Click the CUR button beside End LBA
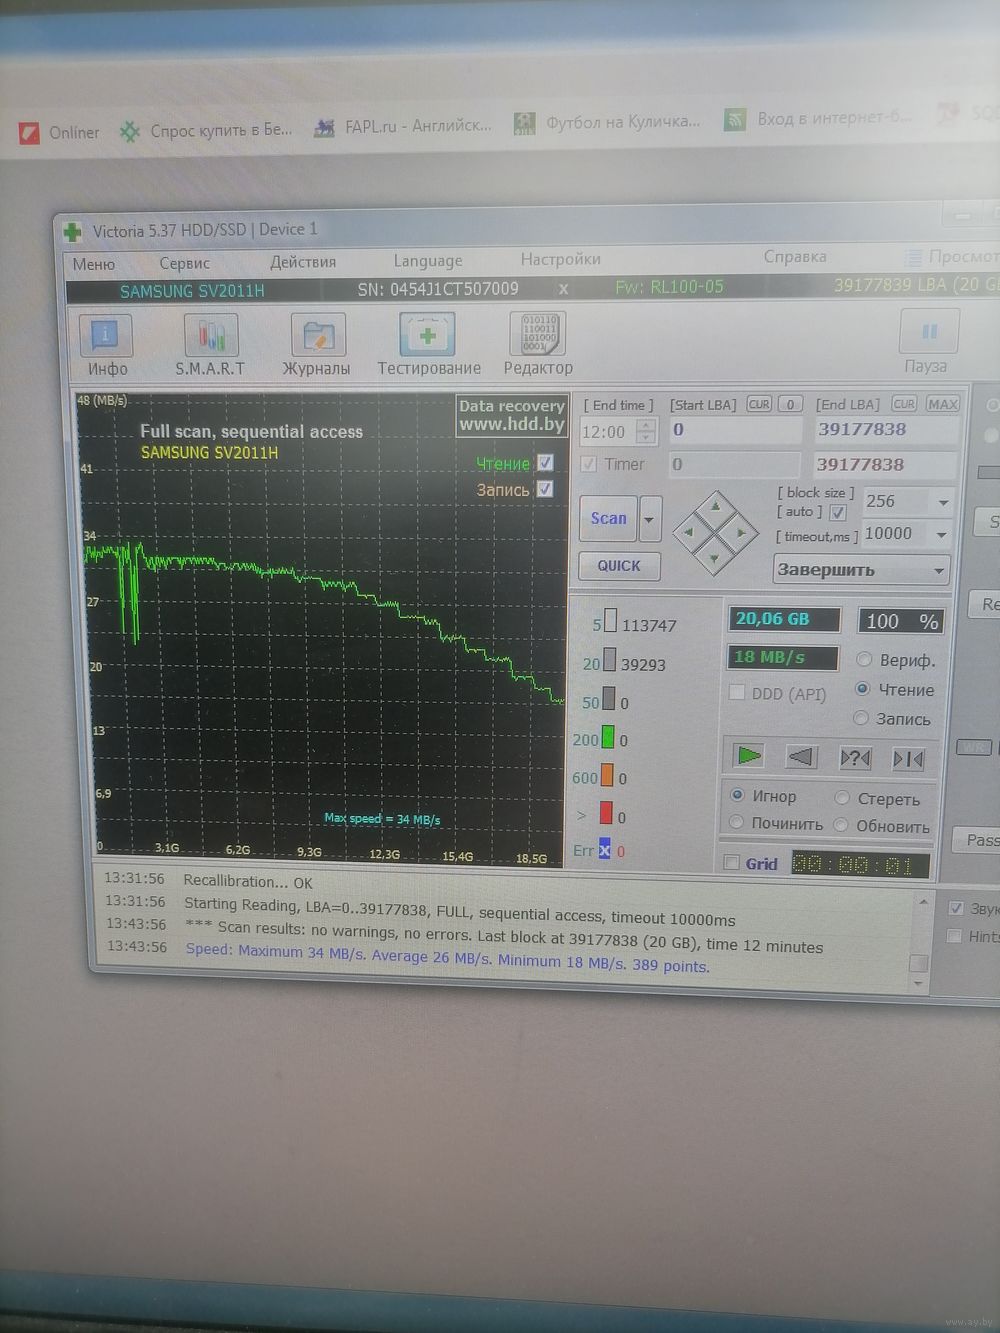1000x1333 pixels. pos(904,404)
